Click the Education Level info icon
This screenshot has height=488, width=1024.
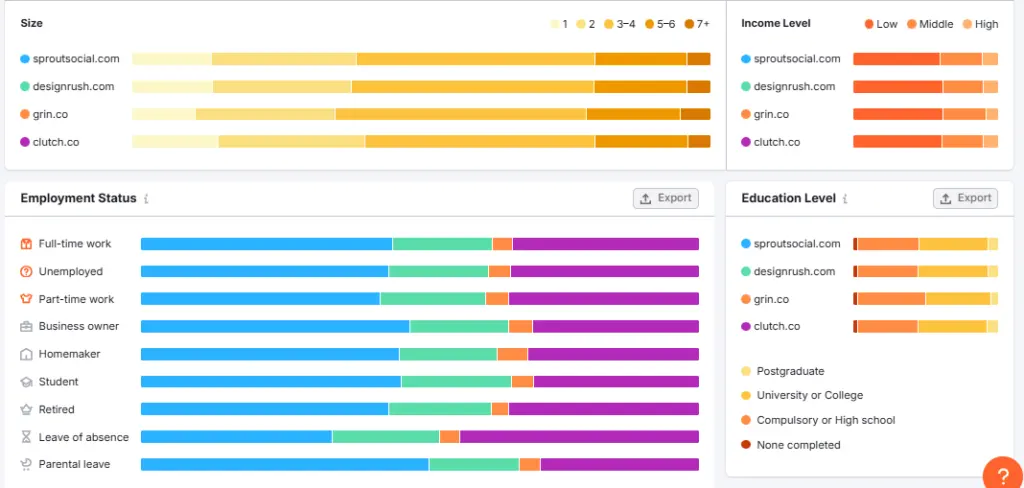[846, 199]
